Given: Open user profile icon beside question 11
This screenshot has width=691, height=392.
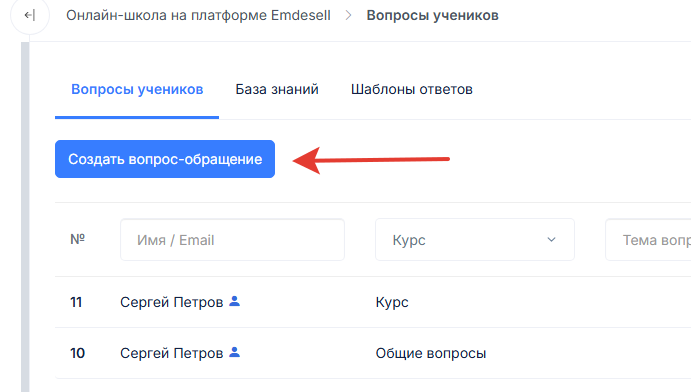Looking at the screenshot, I should 234,301.
